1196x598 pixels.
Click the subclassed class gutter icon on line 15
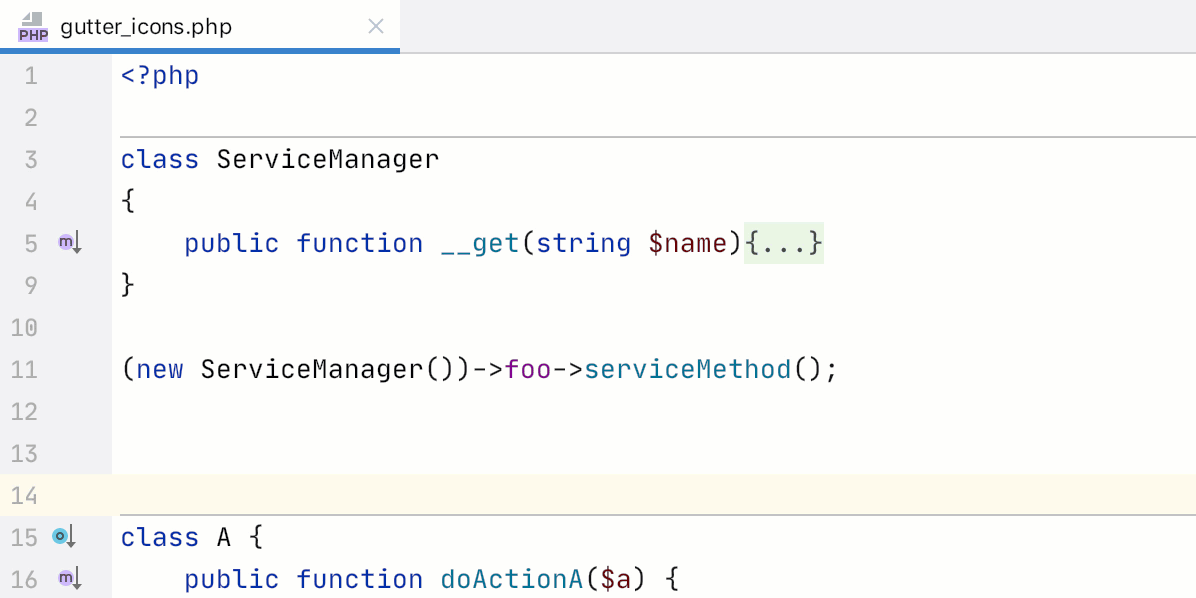64,537
